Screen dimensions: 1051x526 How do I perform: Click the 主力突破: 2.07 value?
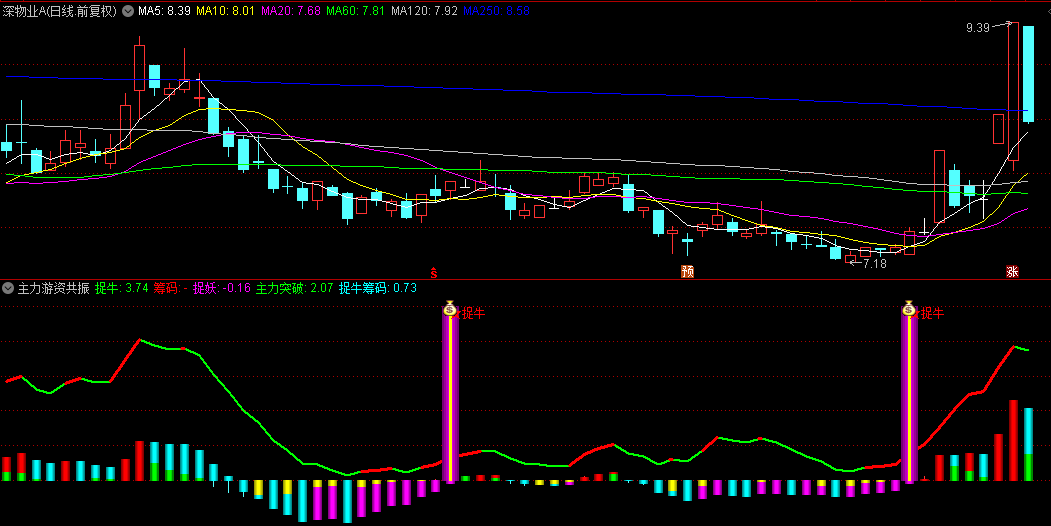pyautogui.click(x=294, y=289)
